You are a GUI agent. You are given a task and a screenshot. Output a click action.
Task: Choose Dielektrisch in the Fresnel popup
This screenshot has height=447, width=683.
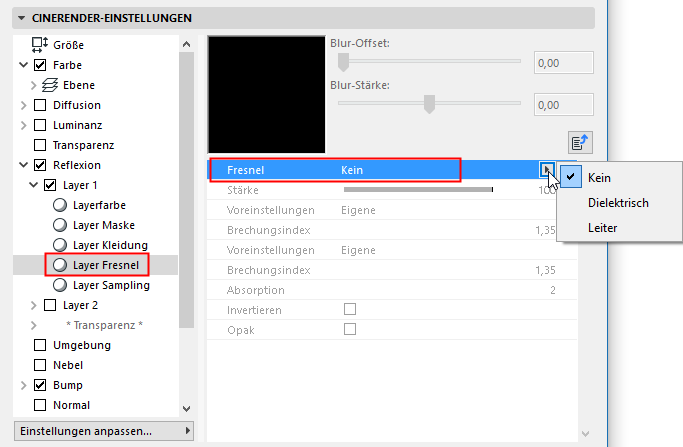tap(618, 203)
